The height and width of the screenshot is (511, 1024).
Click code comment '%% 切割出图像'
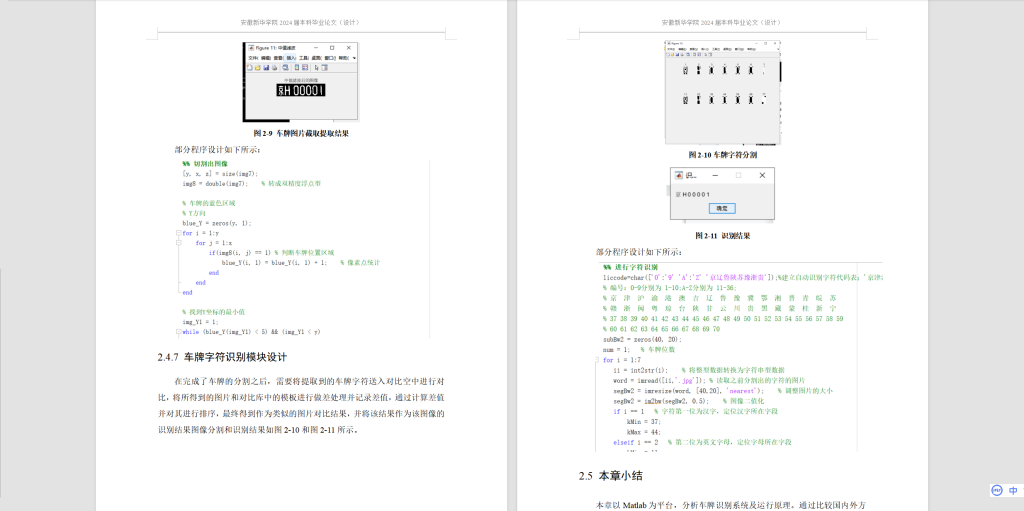click(x=205, y=163)
